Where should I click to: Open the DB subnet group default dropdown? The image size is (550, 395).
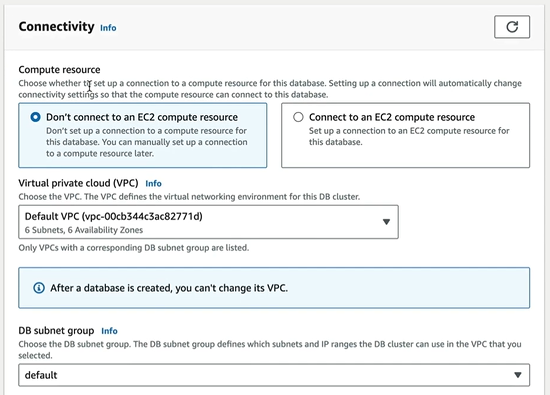[x=274, y=375]
